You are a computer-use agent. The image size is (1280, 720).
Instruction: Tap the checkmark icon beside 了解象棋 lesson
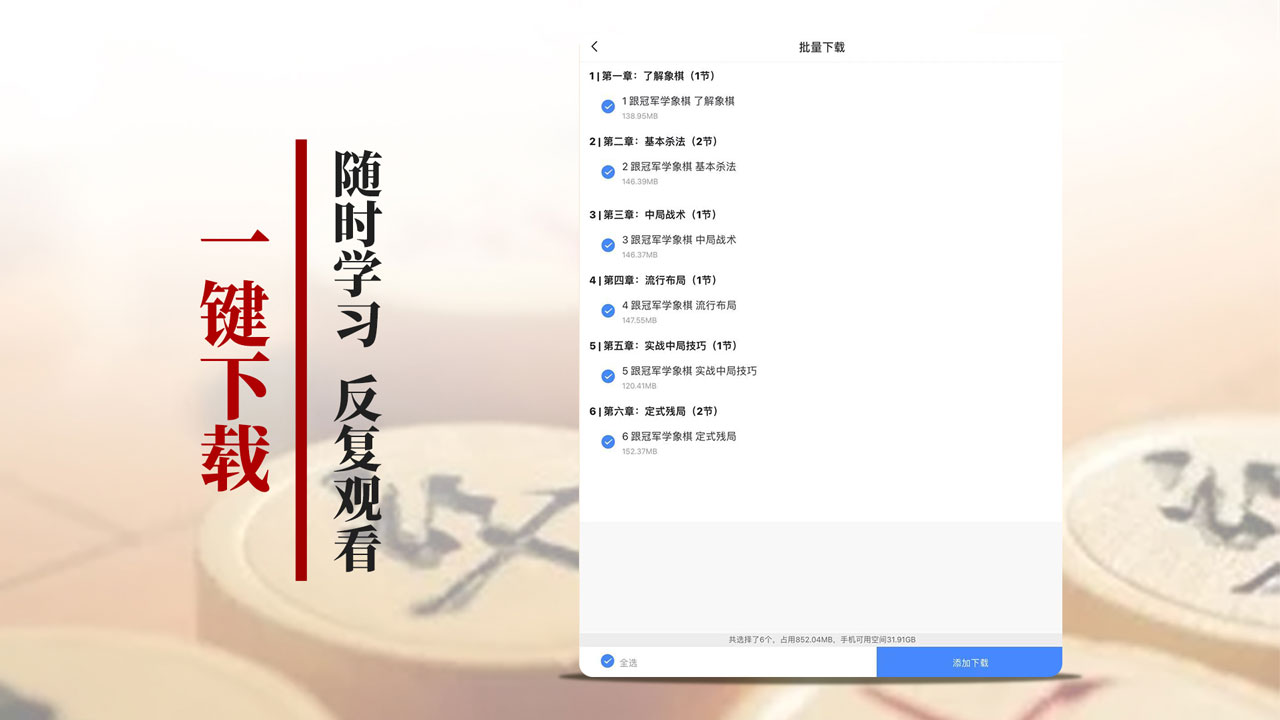click(x=608, y=105)
